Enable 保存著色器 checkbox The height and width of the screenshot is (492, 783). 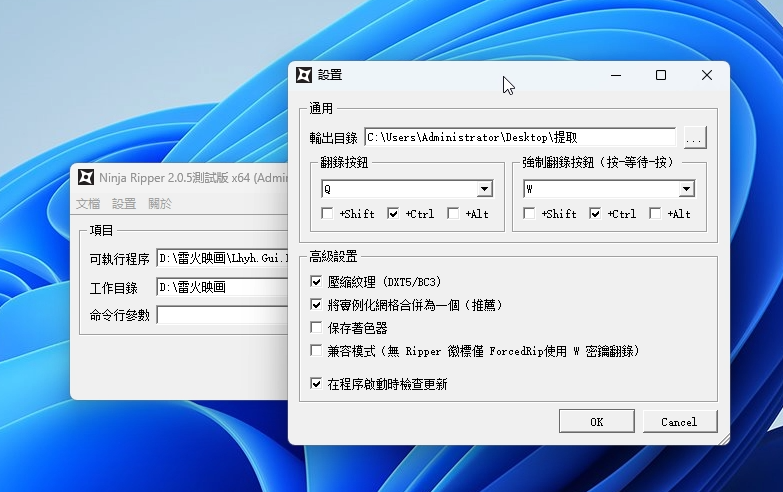316,328
